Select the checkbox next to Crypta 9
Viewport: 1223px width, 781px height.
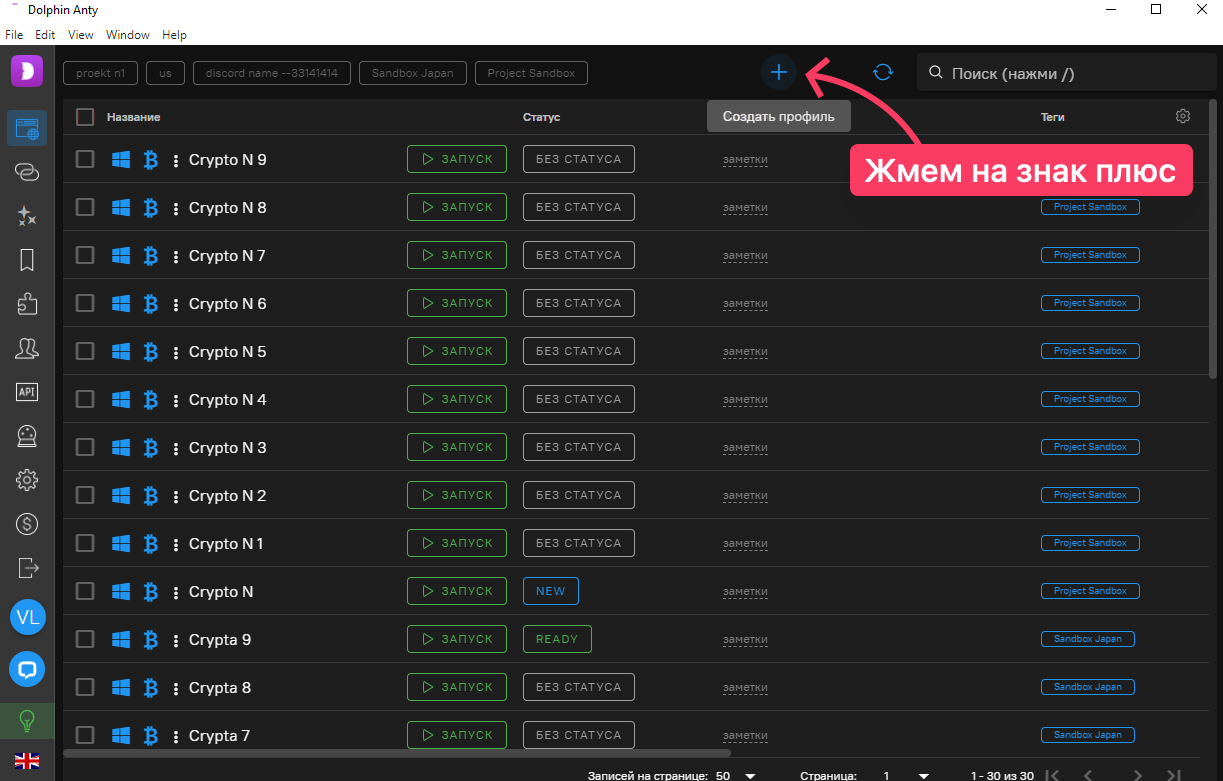point(85,639)
